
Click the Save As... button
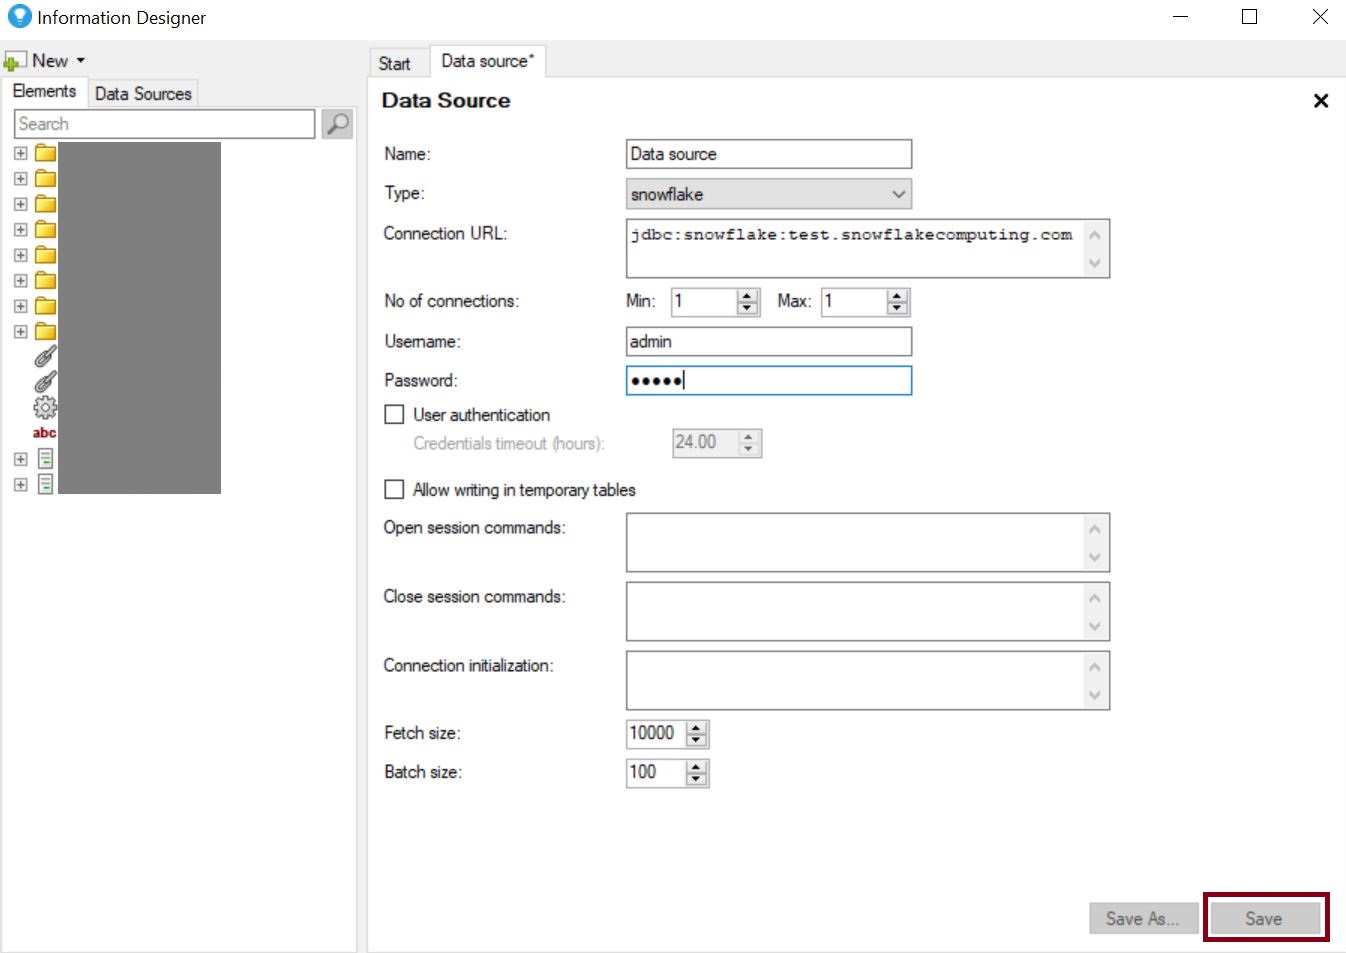coord(1143,919)
